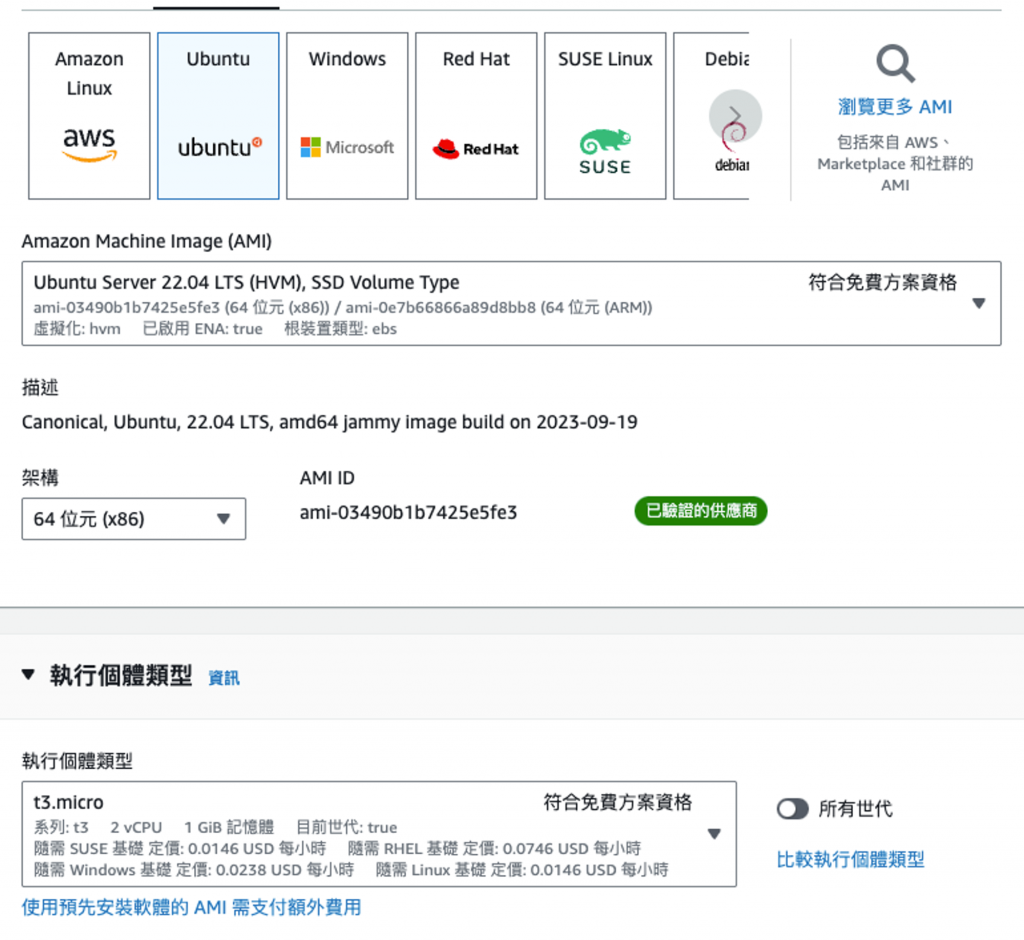Collapse the 執行個體類型 section
Viewport: 1024px width, 940px height.
(x=28, y=674)
